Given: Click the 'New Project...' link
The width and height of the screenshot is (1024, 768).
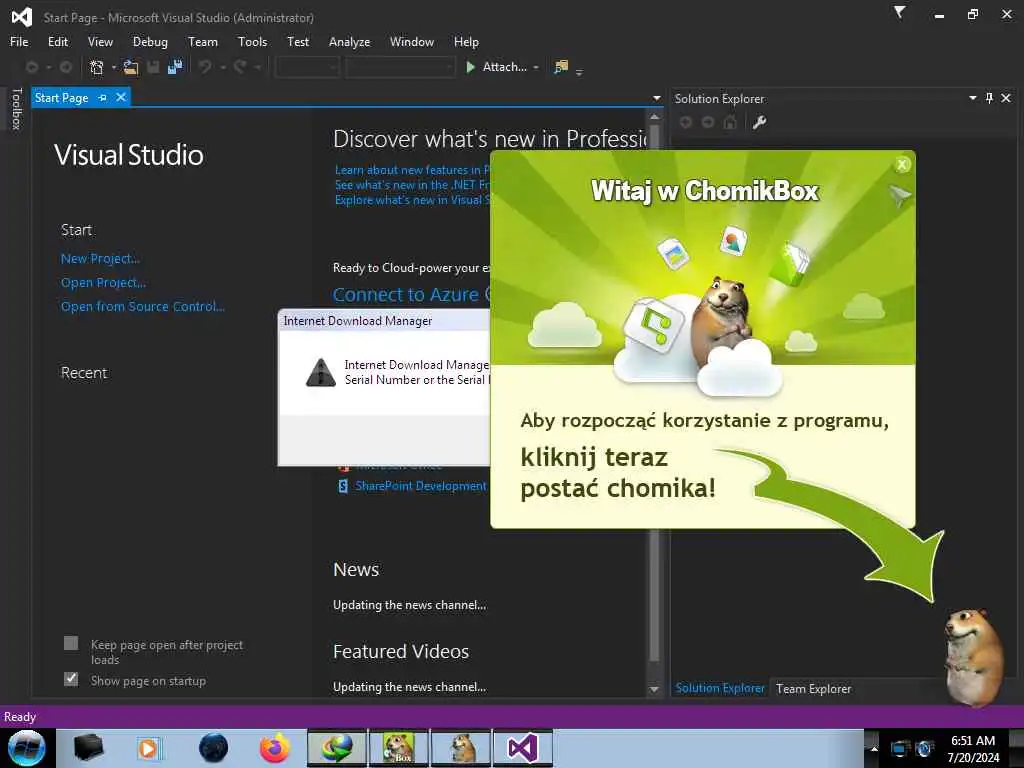Looking at the screenshot, I should (x=100, y=259).
